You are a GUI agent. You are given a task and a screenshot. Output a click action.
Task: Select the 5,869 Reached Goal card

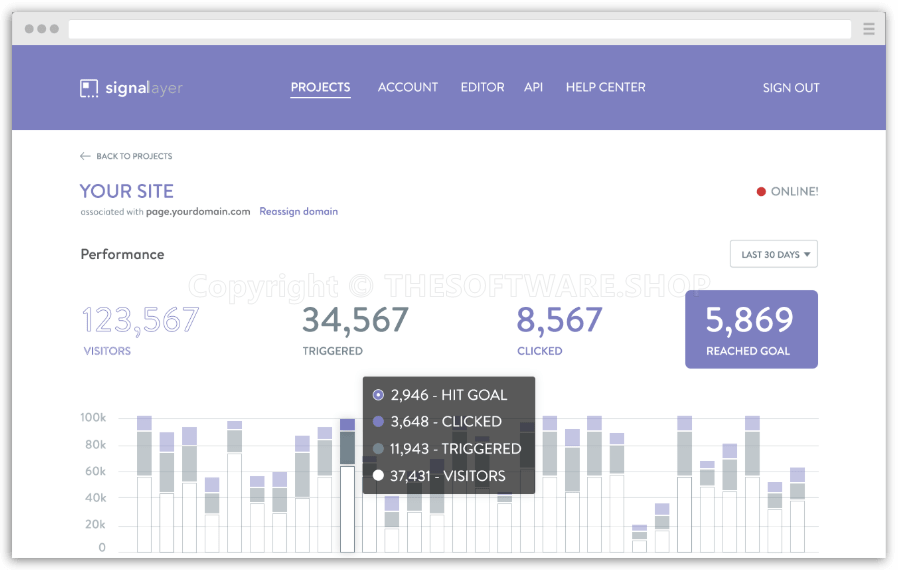(751, 329)
